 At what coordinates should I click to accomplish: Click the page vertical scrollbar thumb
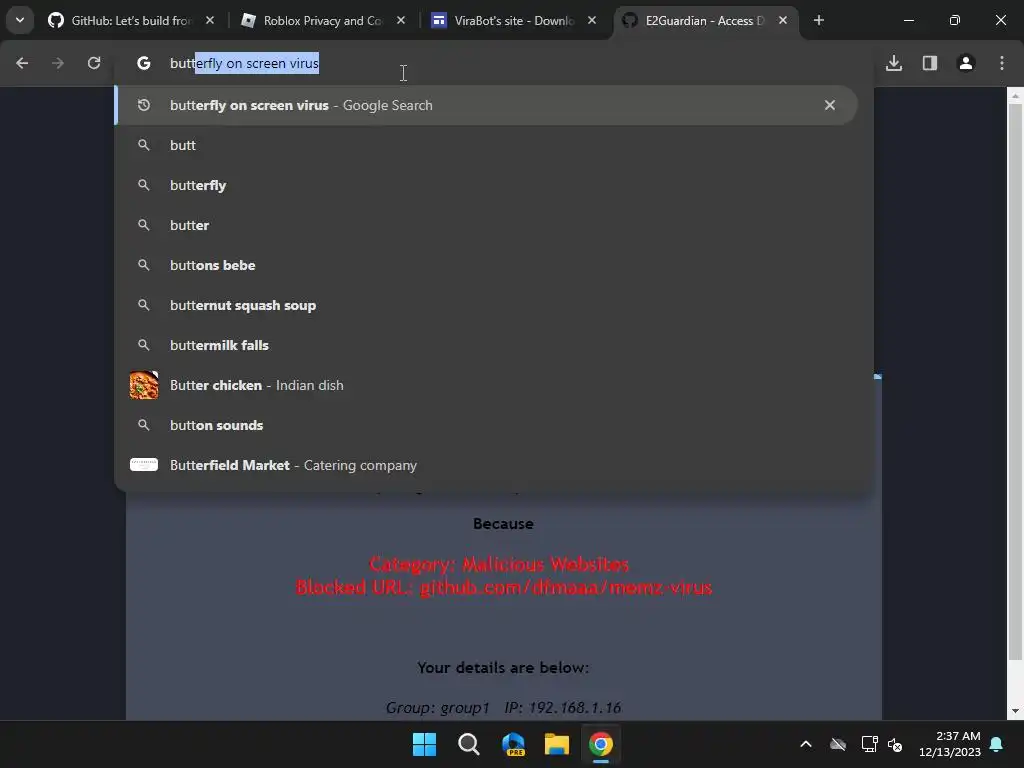pos(1015,382)
